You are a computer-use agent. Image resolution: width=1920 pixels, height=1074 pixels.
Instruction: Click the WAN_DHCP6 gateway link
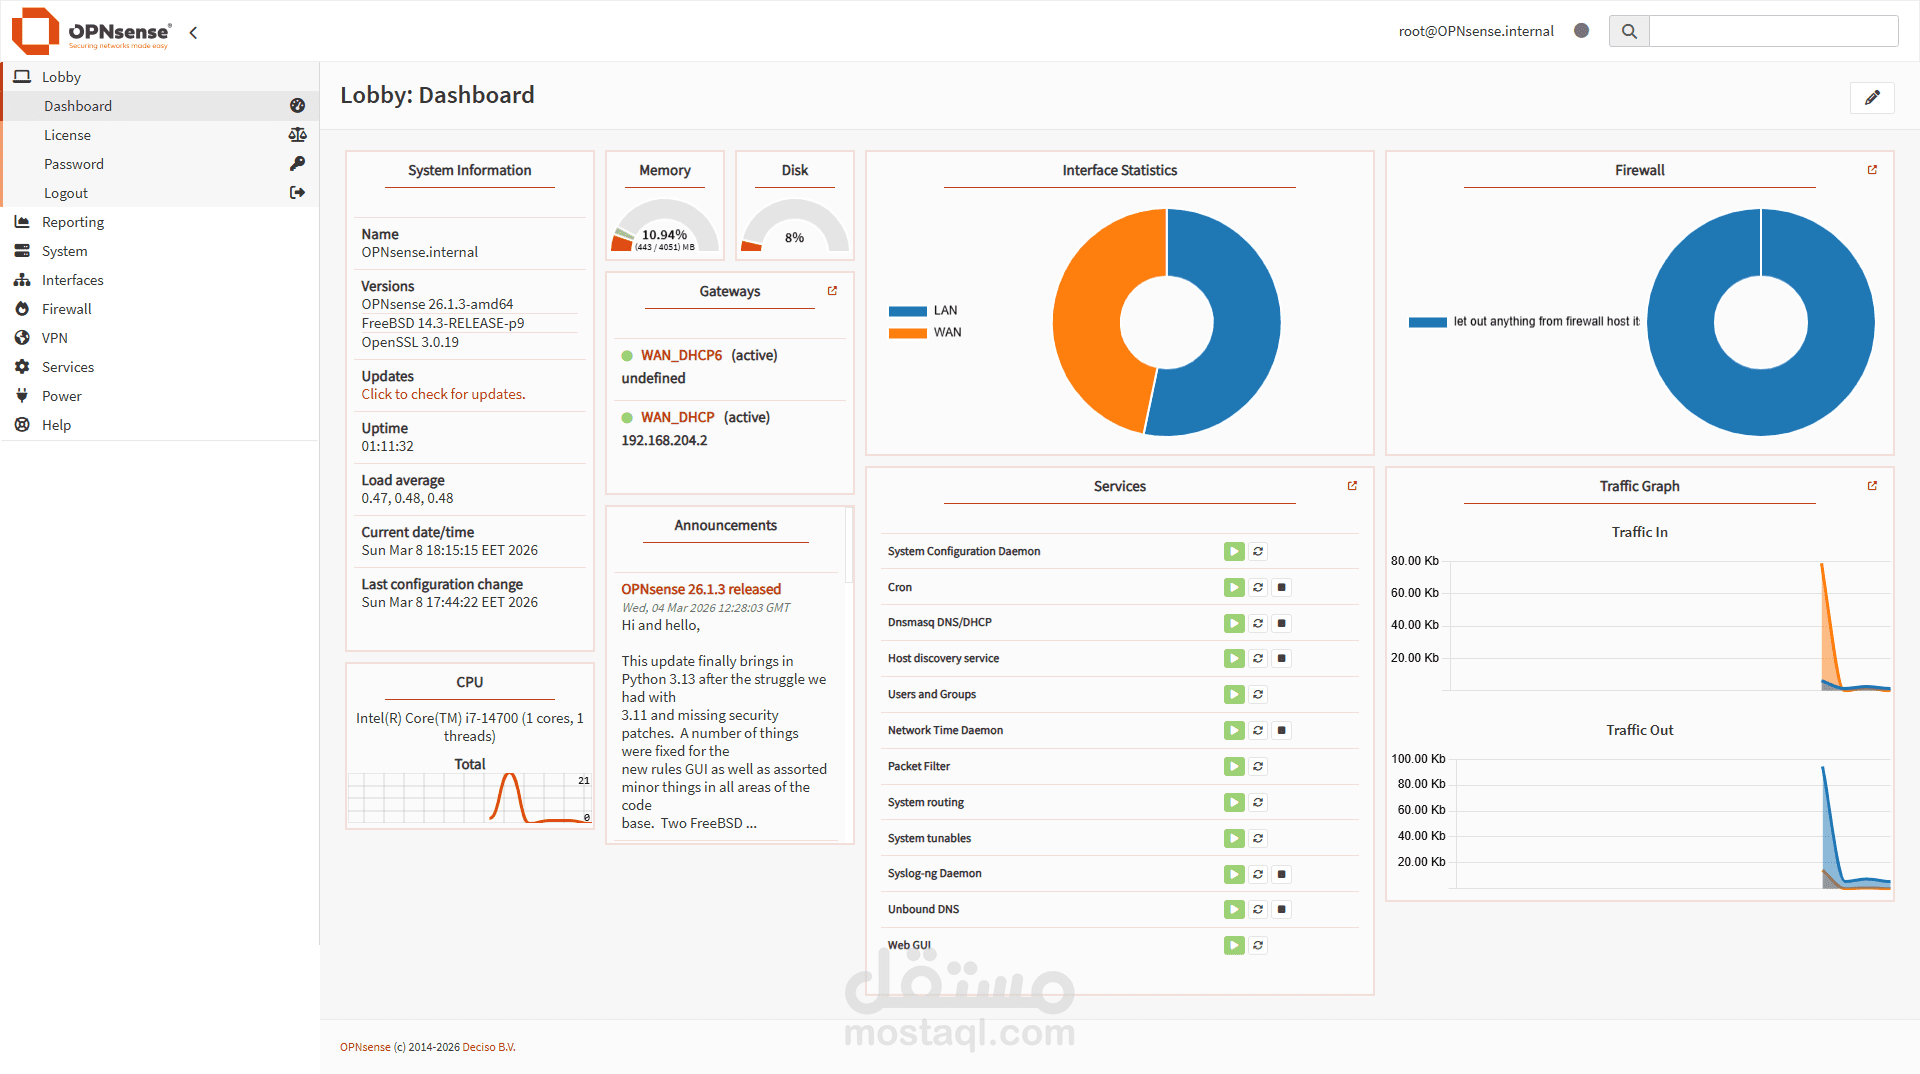click(x=681, y=355)
